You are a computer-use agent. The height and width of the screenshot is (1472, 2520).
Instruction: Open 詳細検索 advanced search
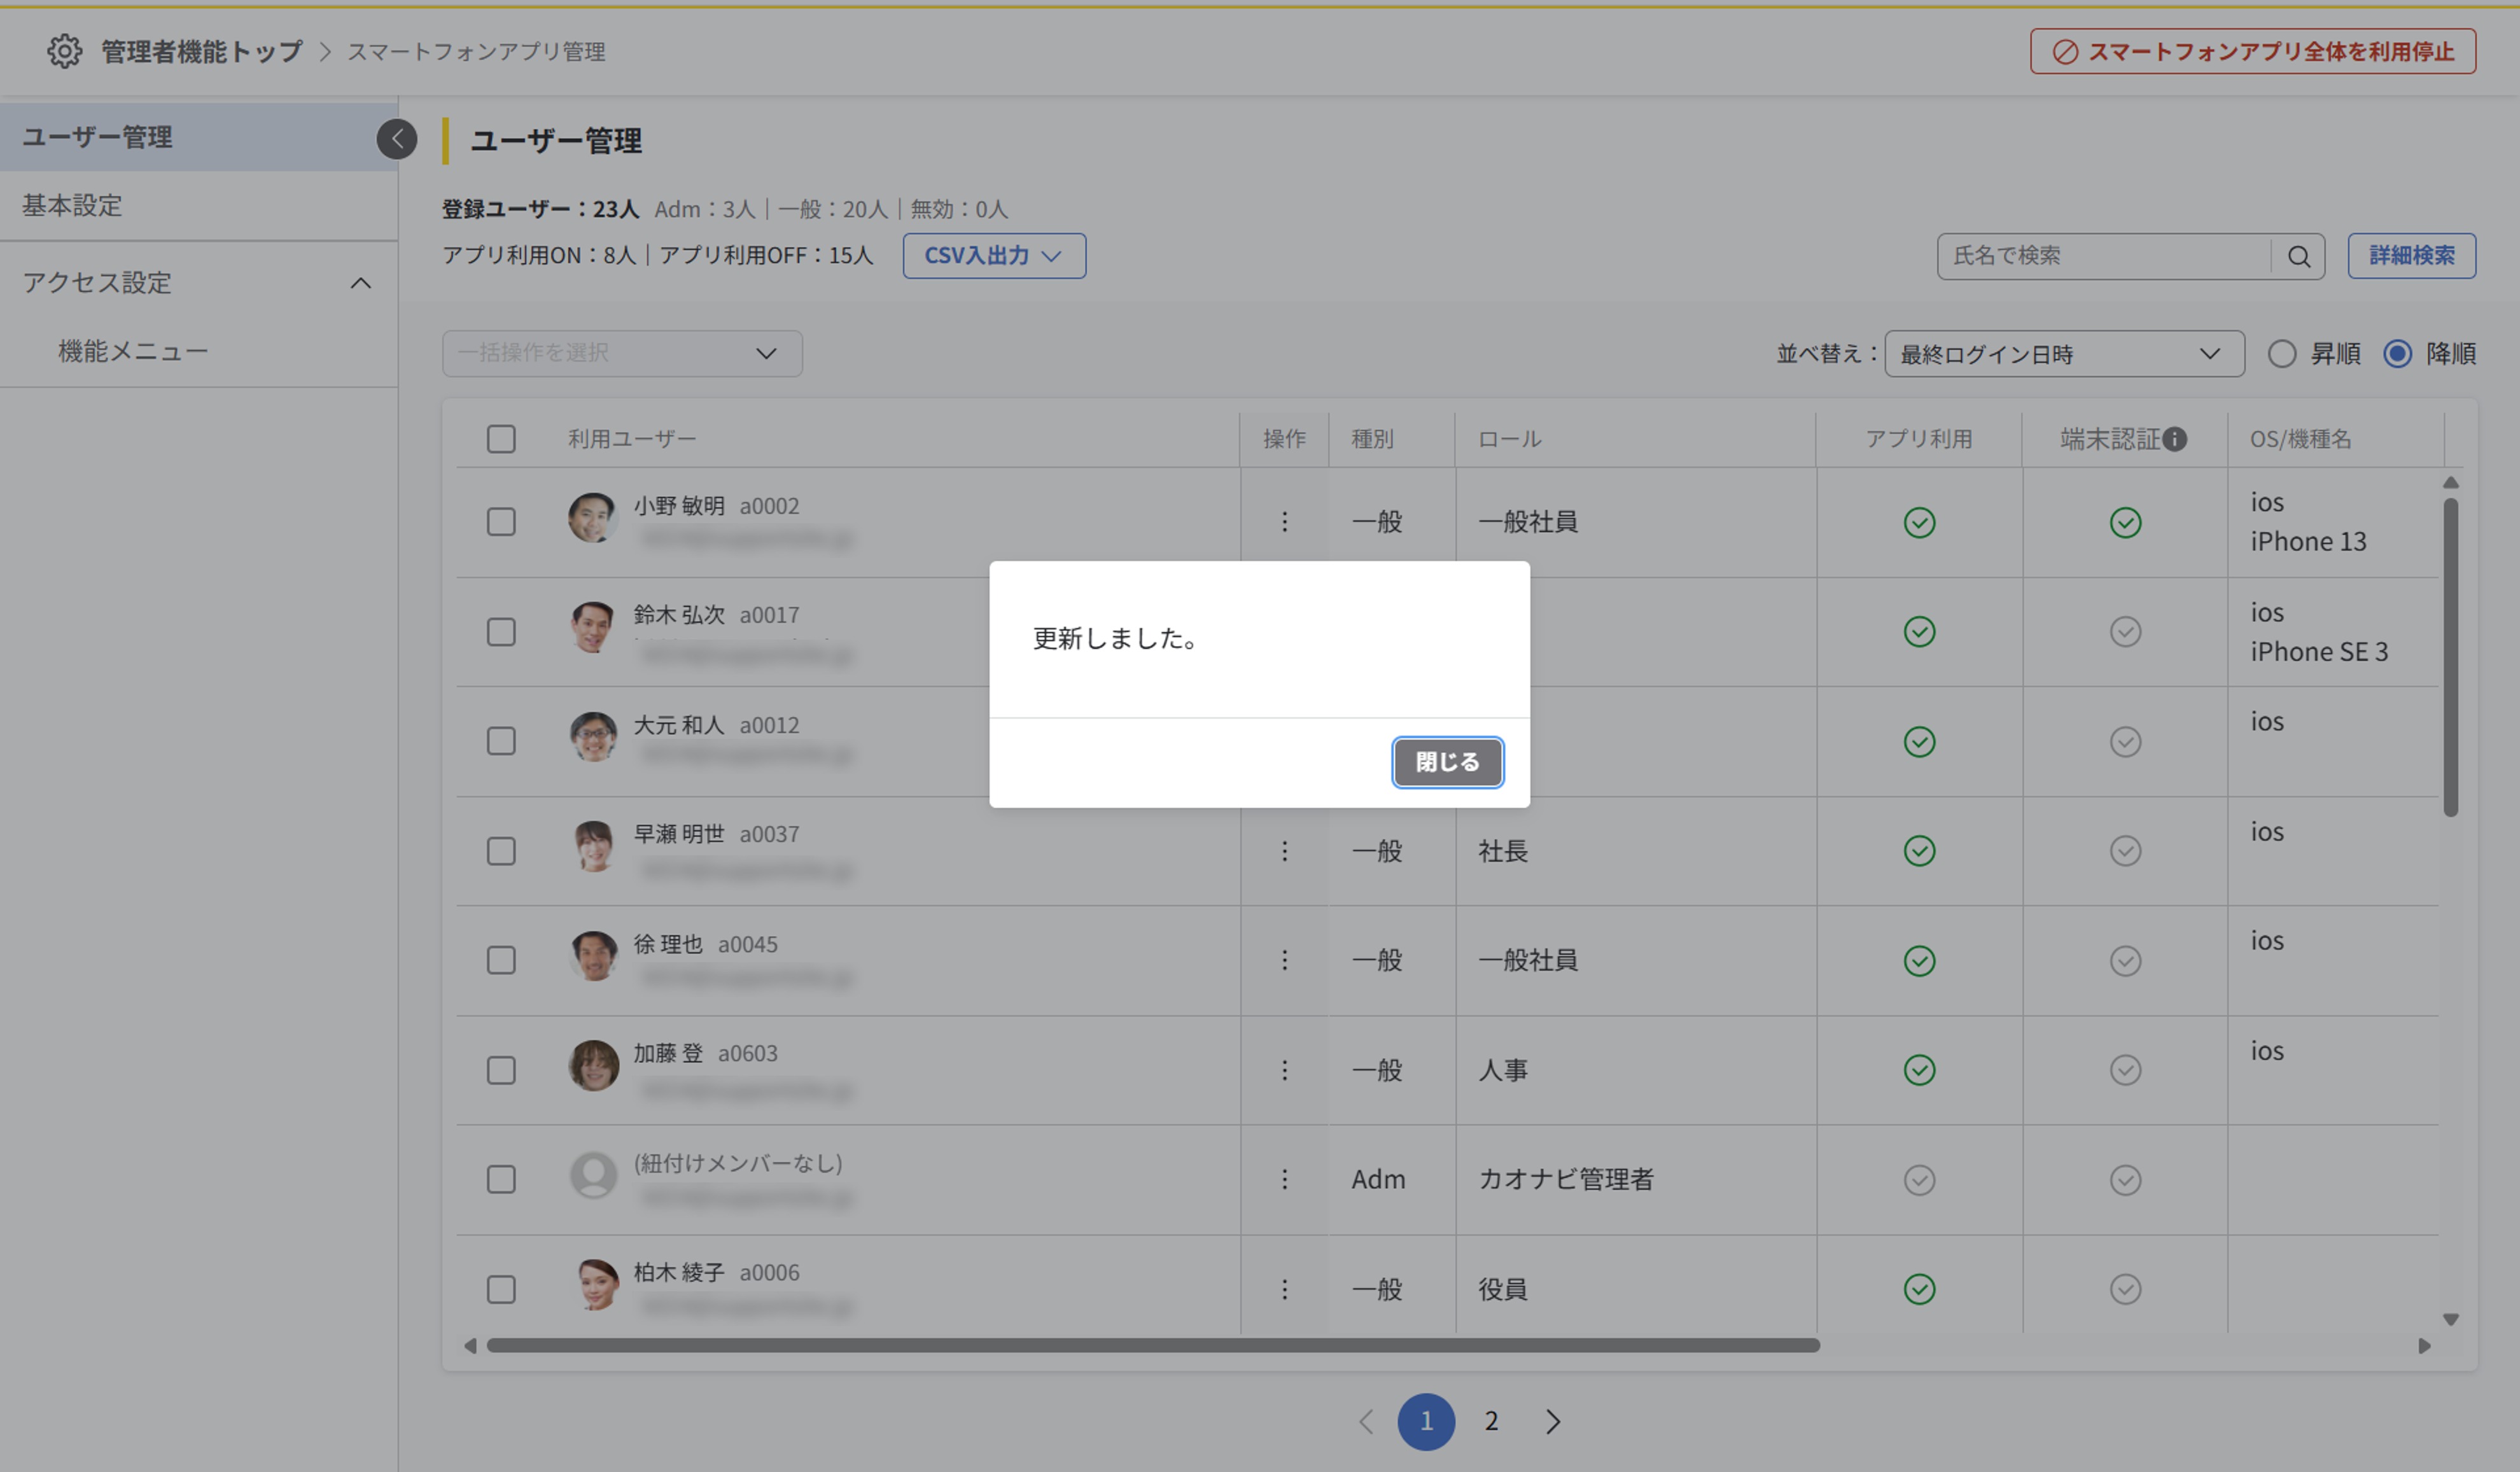(2411, 256)
